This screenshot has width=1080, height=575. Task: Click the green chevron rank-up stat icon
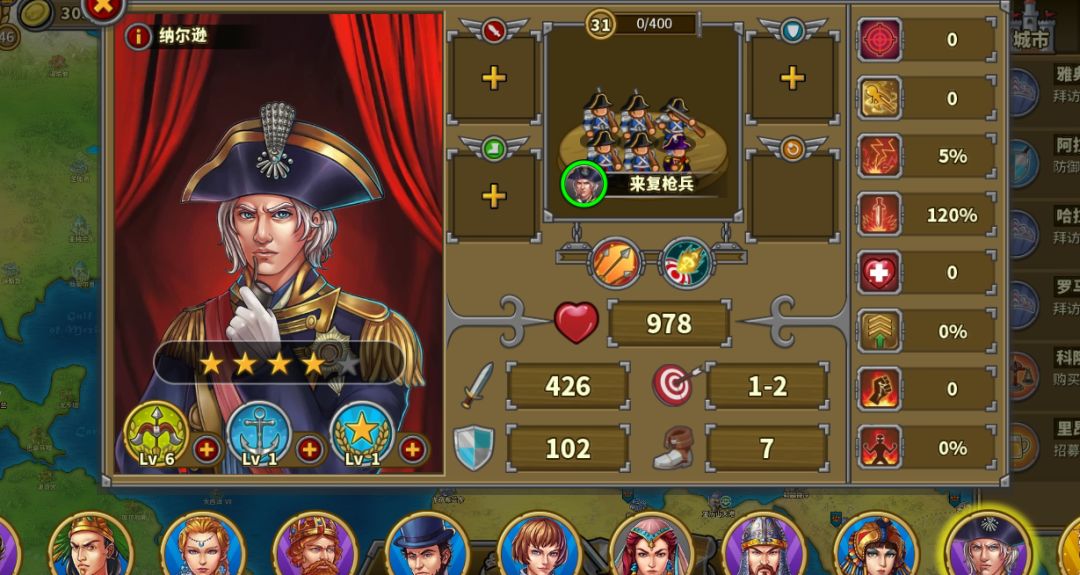click(880, 331)
